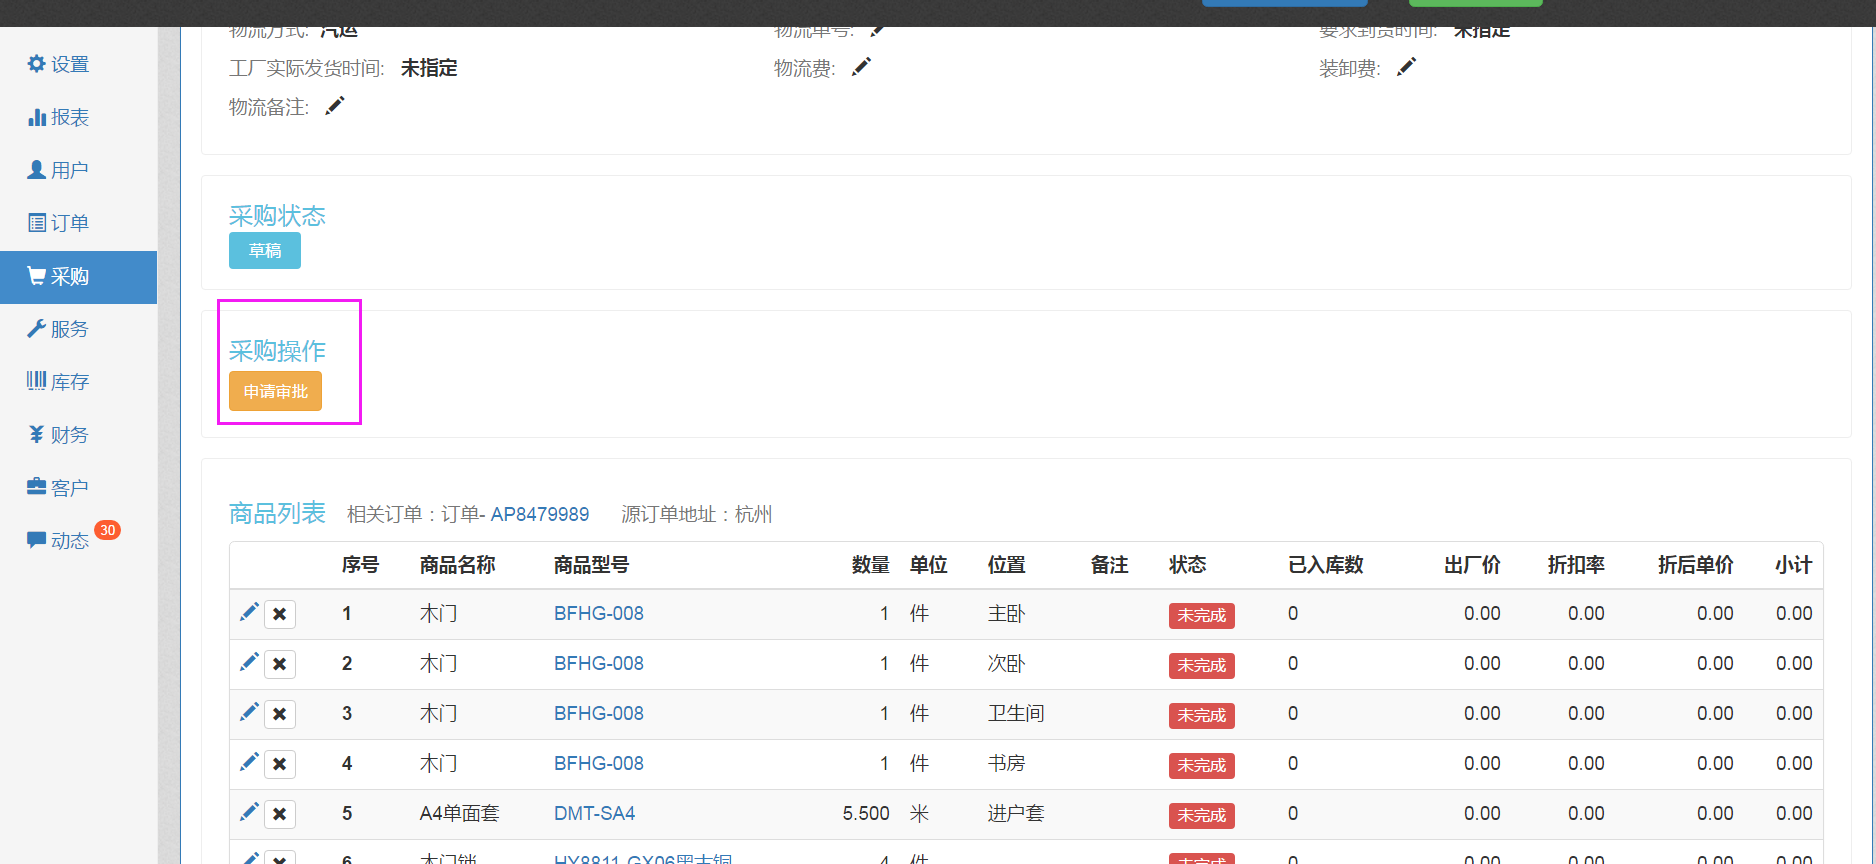
Task: Click 未完成 status in row 5
Action: pyautogui.click(x=1201, y=816)
